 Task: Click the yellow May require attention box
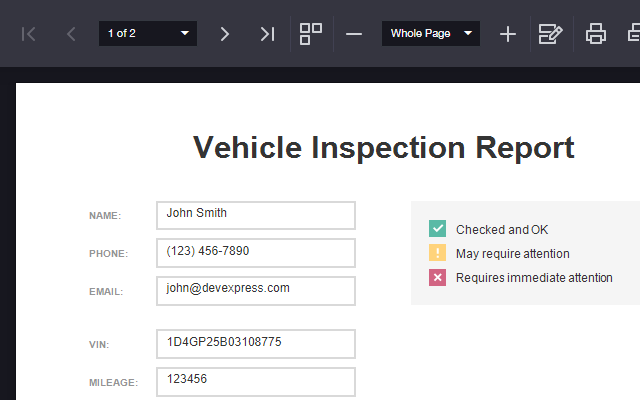pyautogui.click(x=437, y=253)
